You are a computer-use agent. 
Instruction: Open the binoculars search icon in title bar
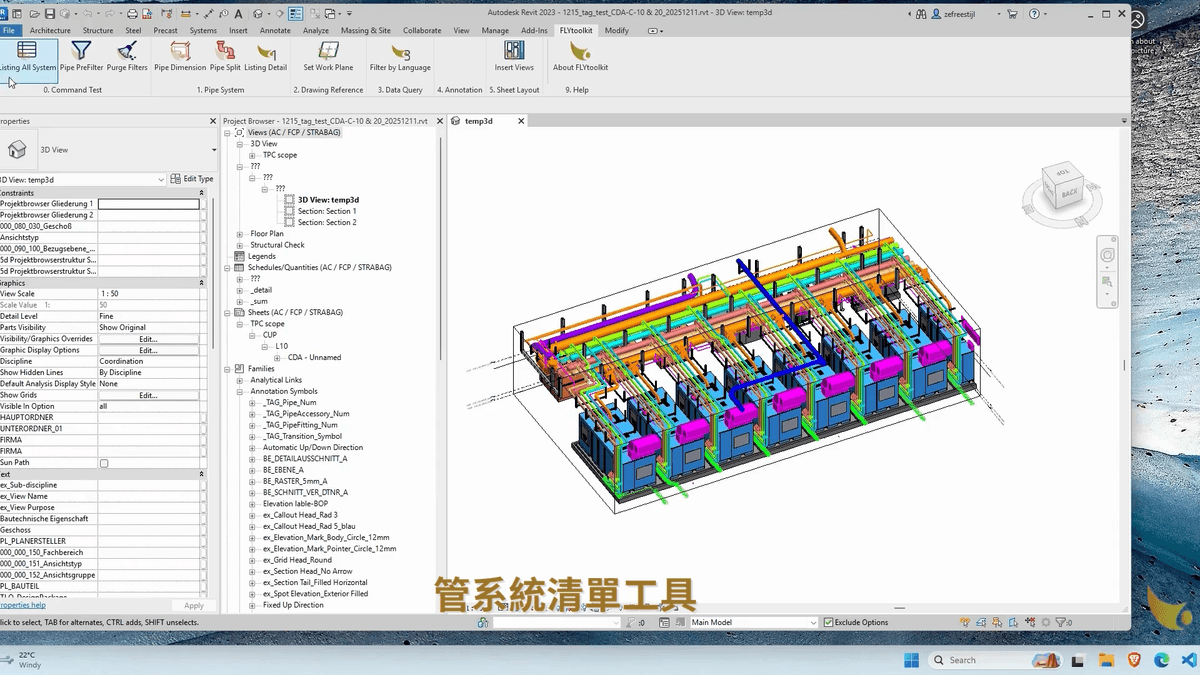tap(922, 14)
